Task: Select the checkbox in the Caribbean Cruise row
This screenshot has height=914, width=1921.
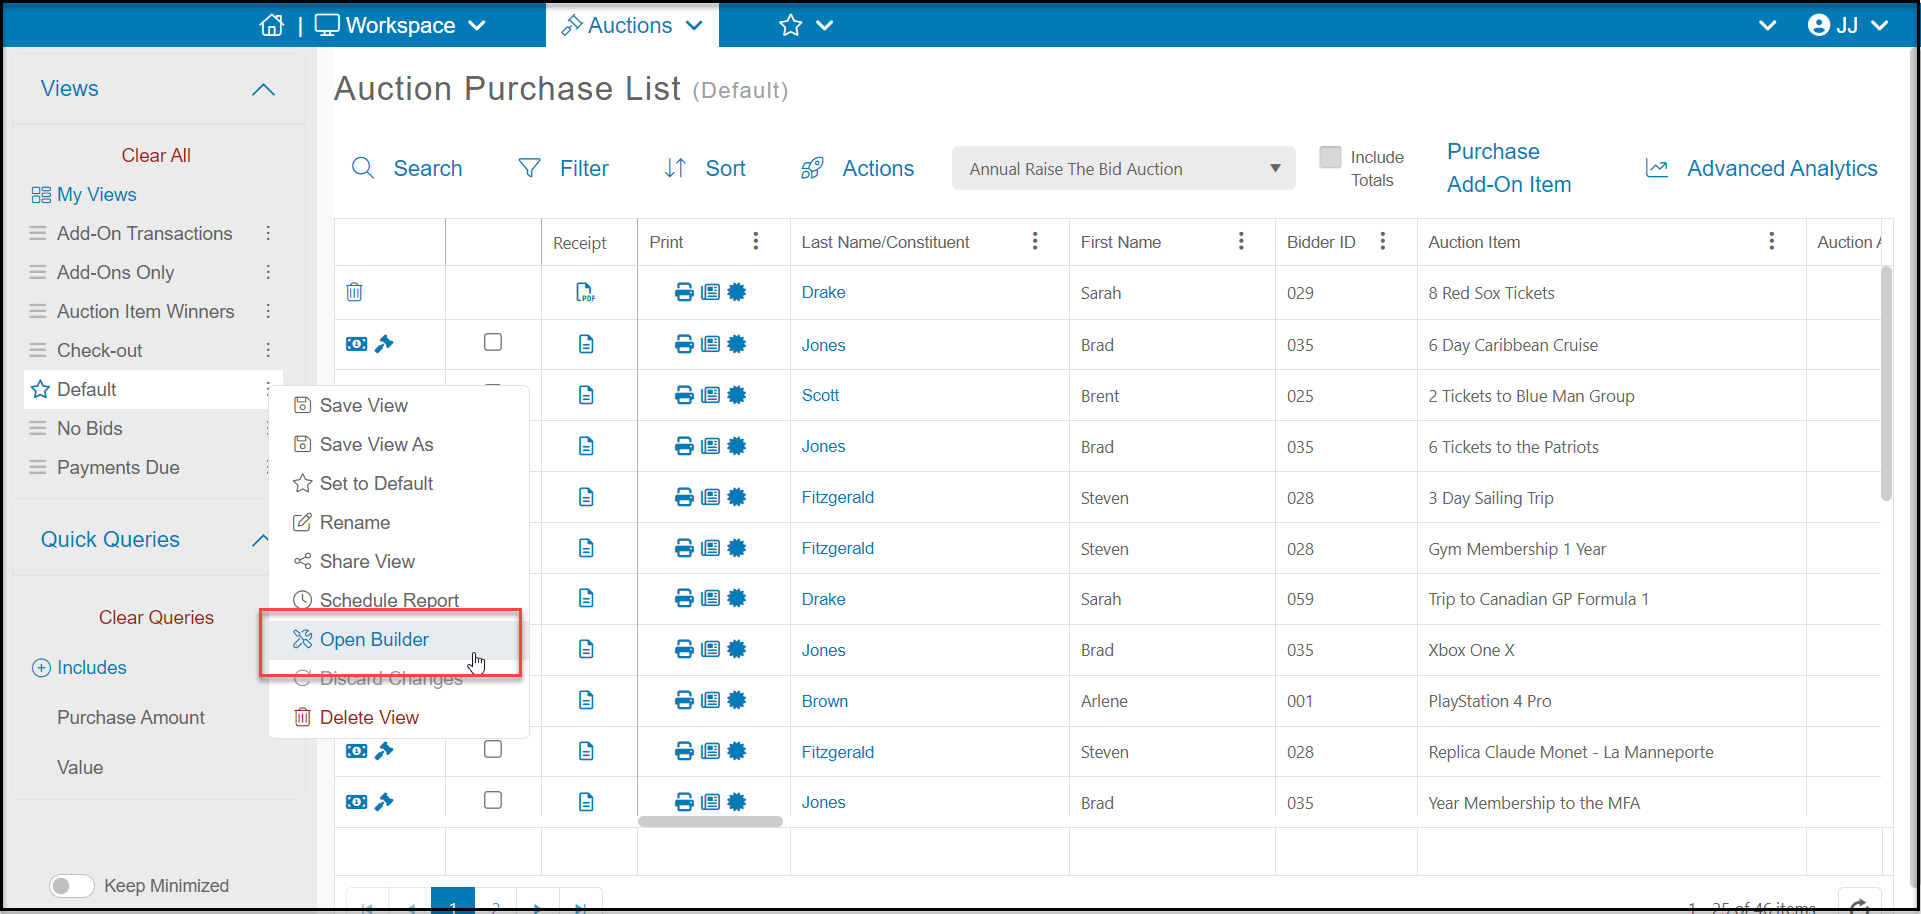Action: pos(493,342)
